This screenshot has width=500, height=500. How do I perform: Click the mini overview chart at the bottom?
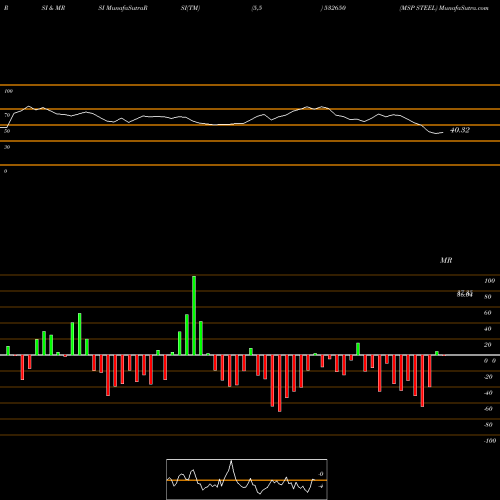[247, 479]
